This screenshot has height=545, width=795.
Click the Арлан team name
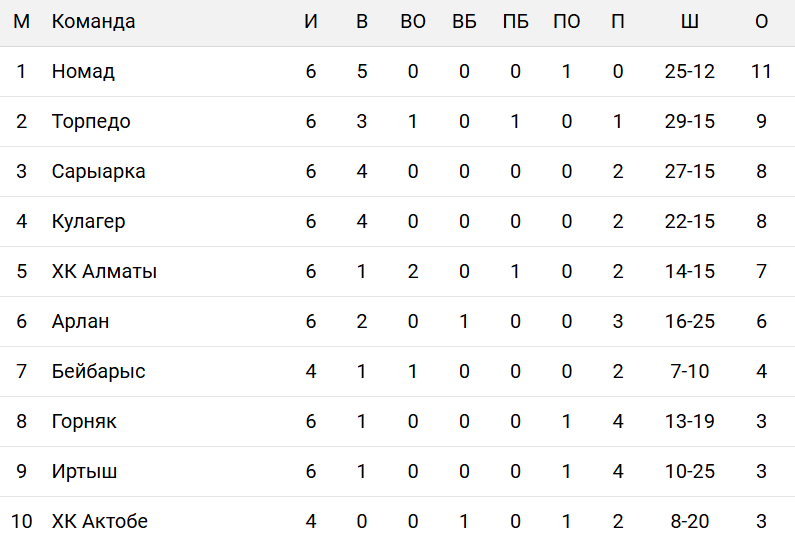click(80, 322)
